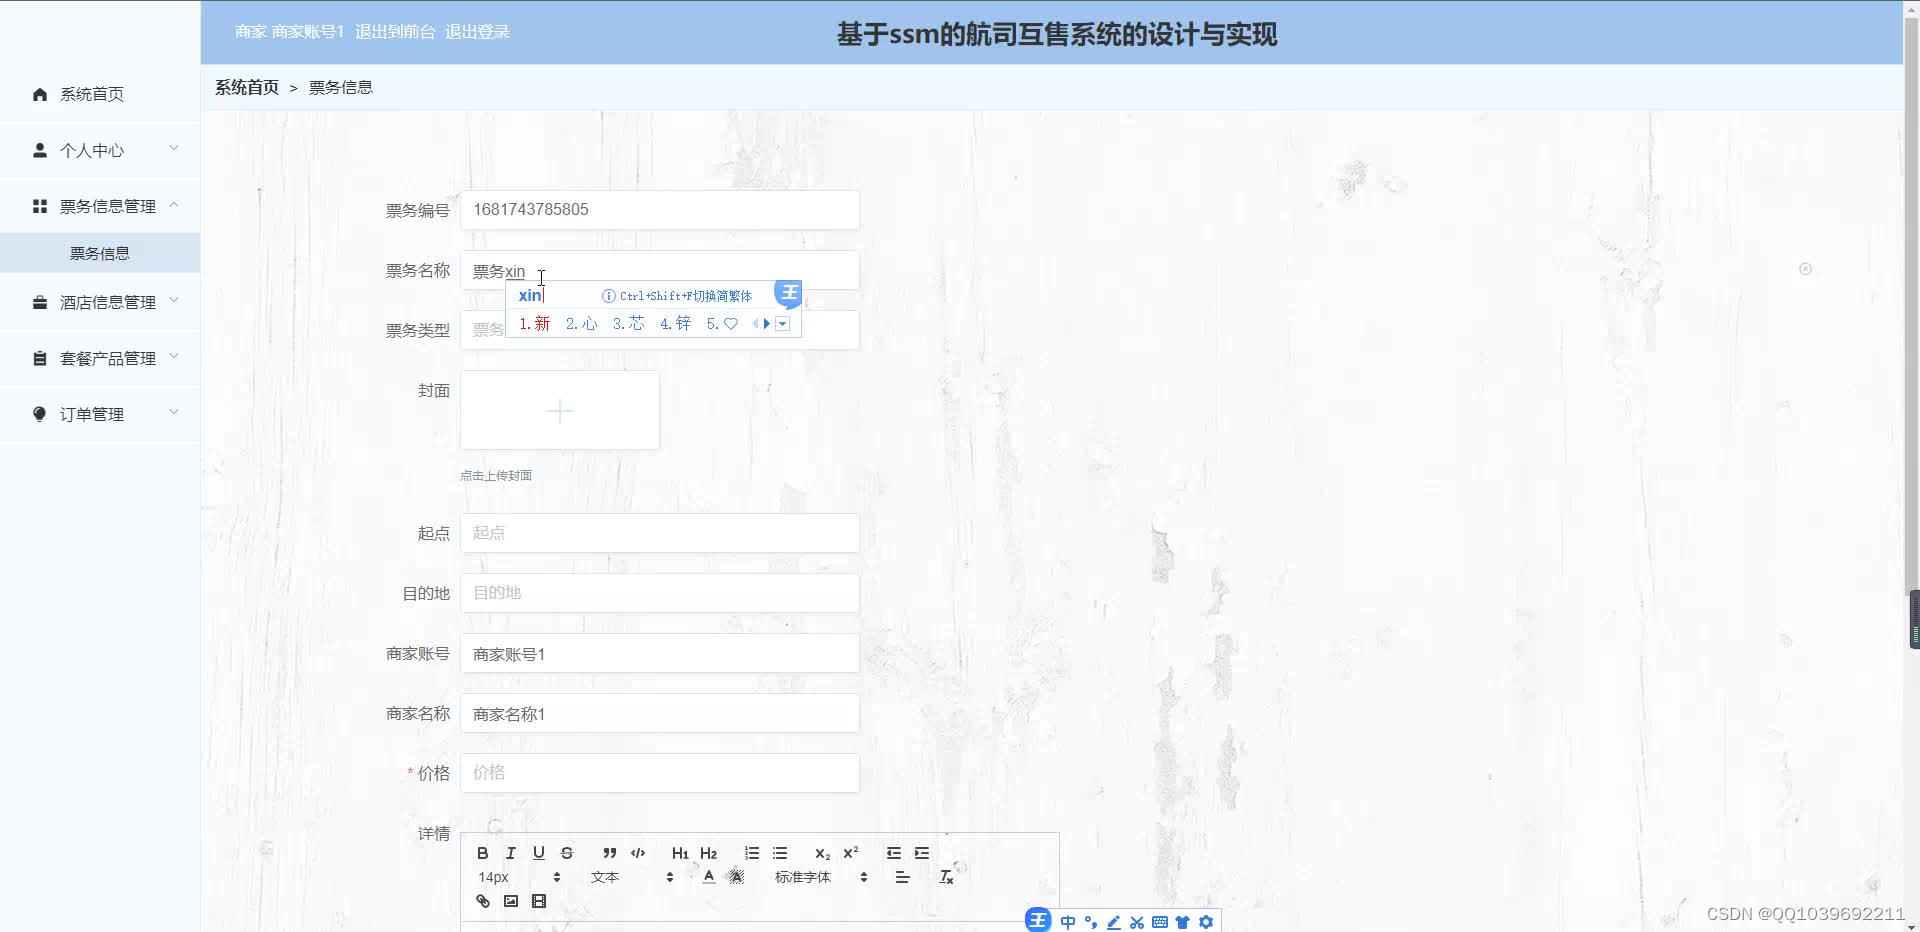Open the IME settings gear
This screenshot has width=1920, height=932.
[1206, 922]
